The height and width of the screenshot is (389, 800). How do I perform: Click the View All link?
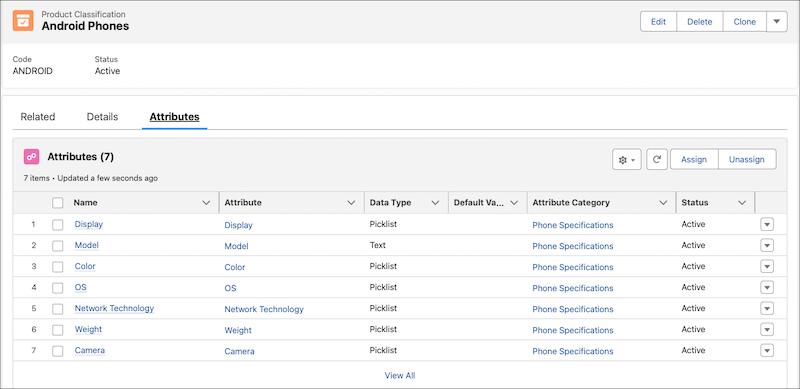400,376
